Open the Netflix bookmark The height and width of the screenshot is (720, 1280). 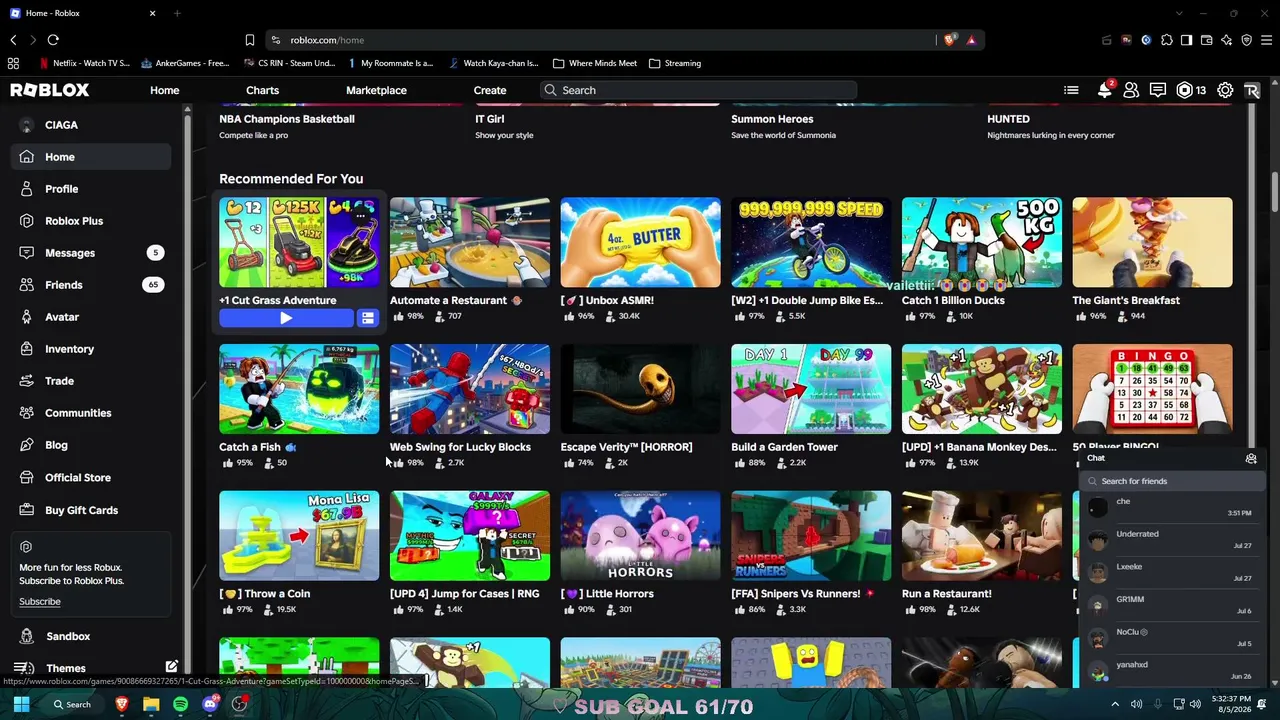point(84,63)
